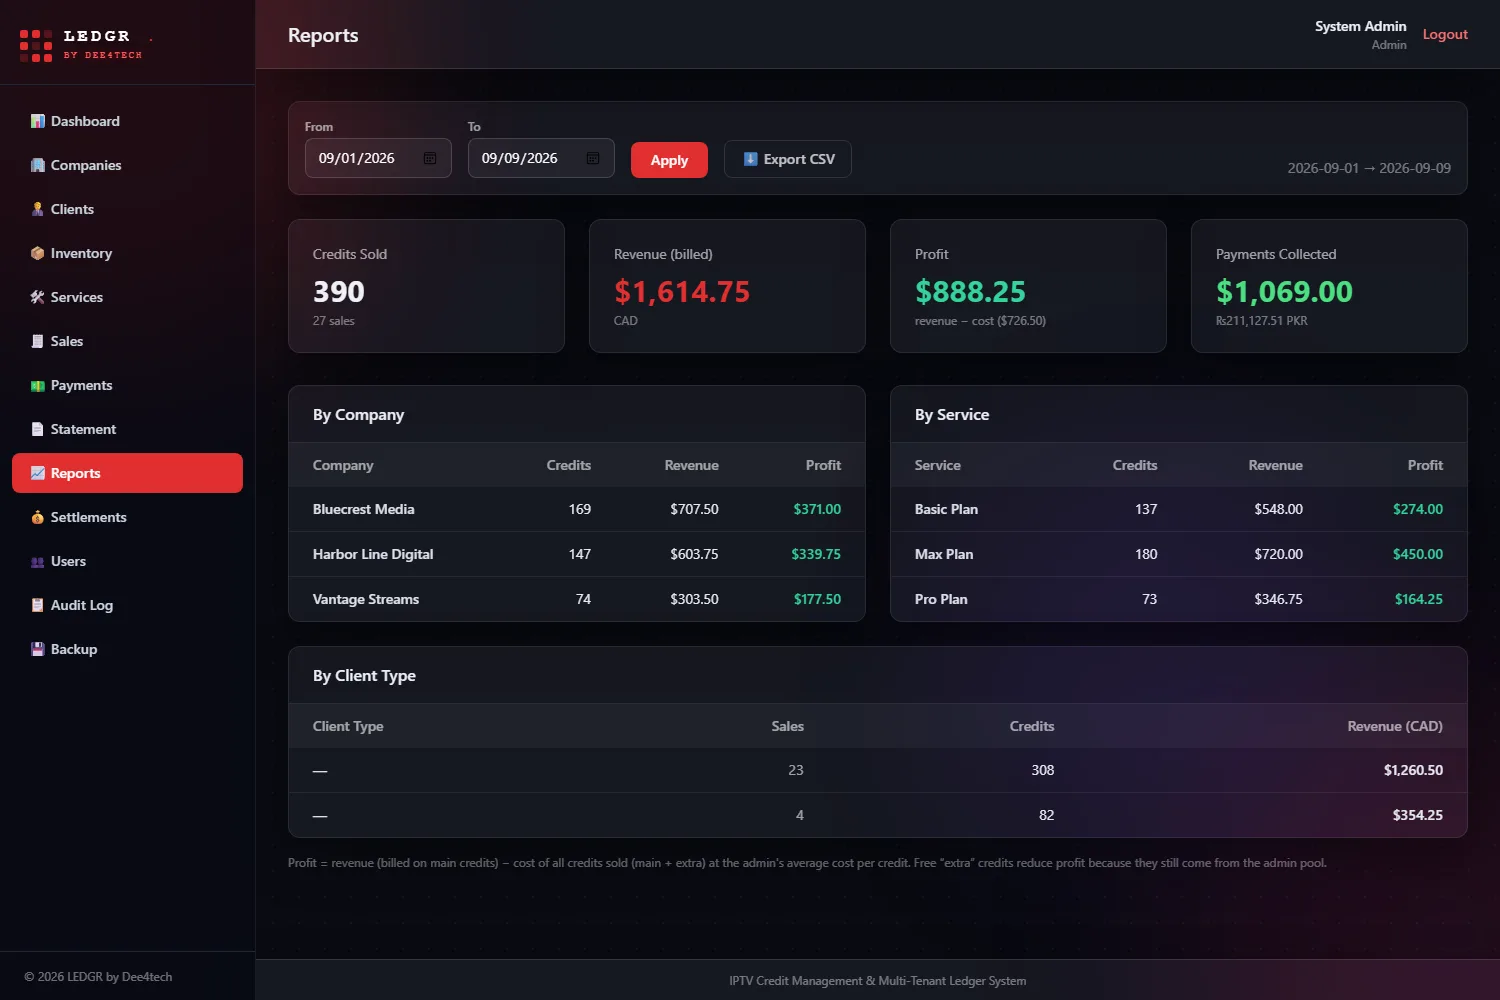Select the Harbor Line Digital row
1500x1000 pixels.
point(577,554)
